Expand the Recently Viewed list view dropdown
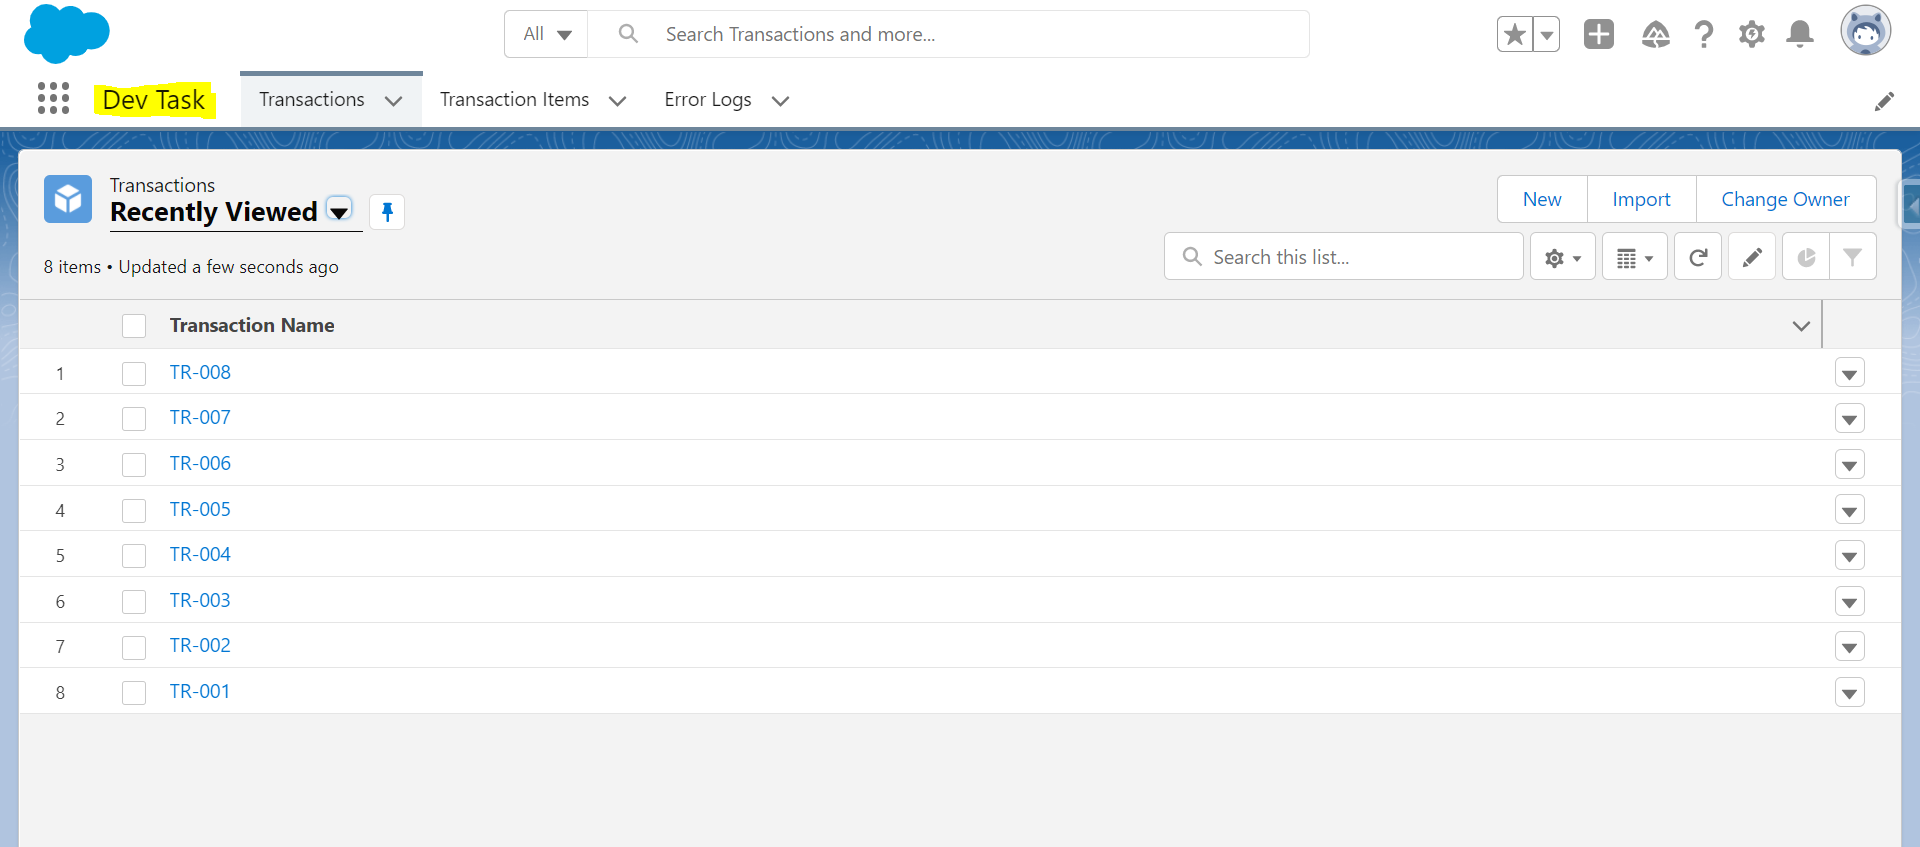 [x=339, y=211]
